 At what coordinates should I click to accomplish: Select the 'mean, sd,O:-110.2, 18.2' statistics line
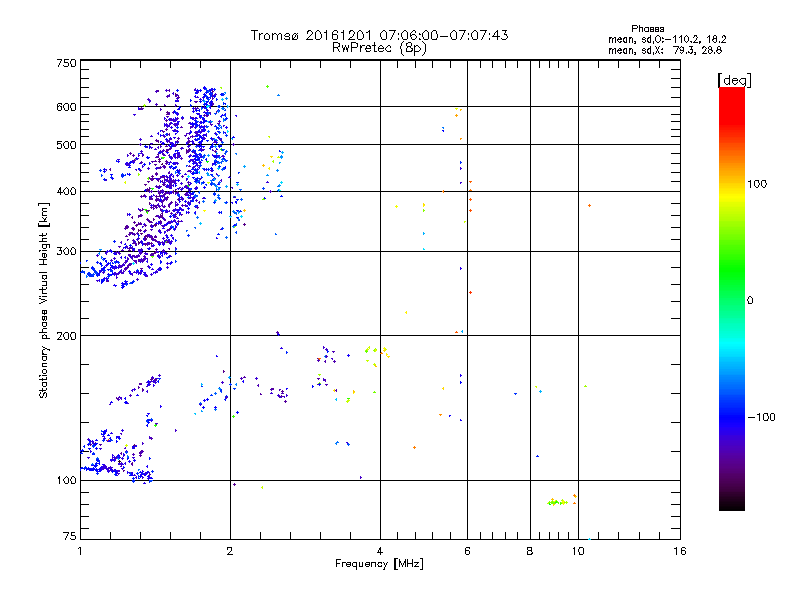click(x=667, y=39)
